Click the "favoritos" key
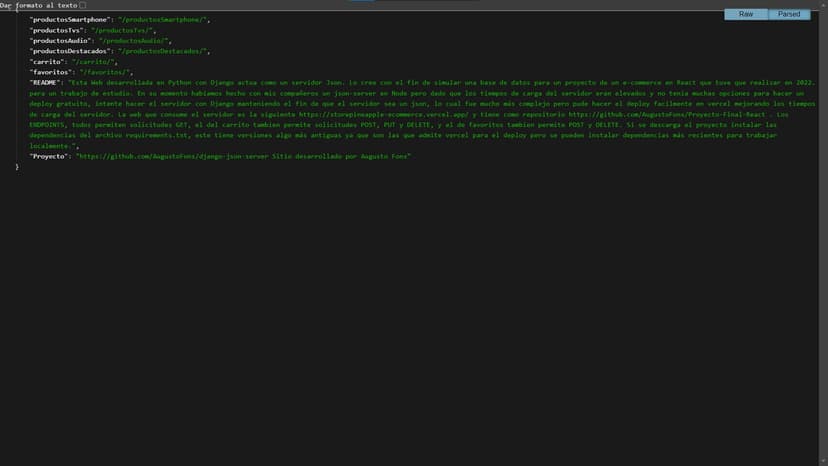The image size is (828, 466). 51,72
